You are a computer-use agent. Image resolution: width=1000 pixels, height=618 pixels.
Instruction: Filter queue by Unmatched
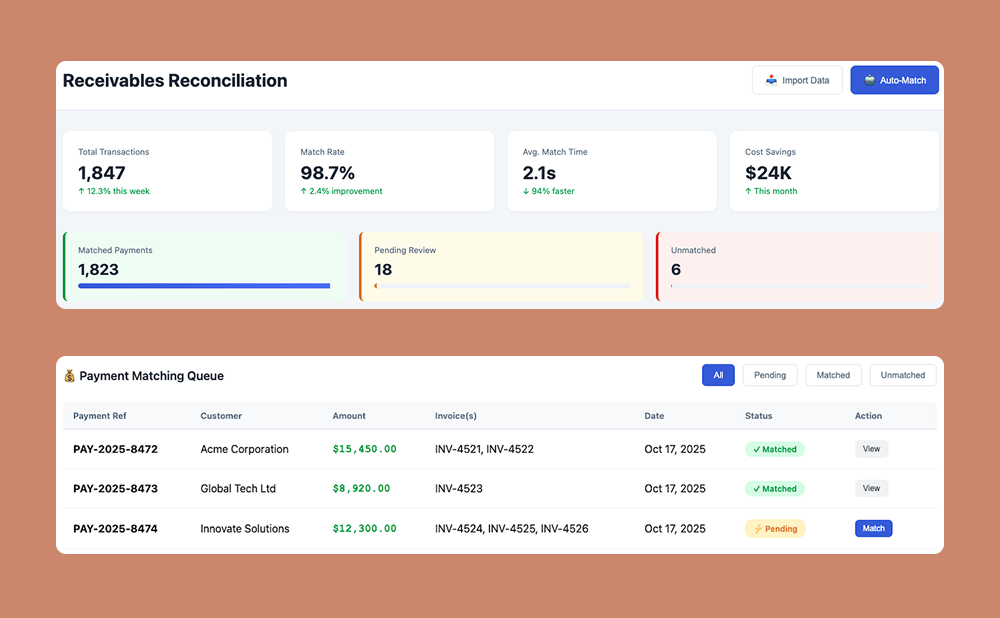[903, 375]
